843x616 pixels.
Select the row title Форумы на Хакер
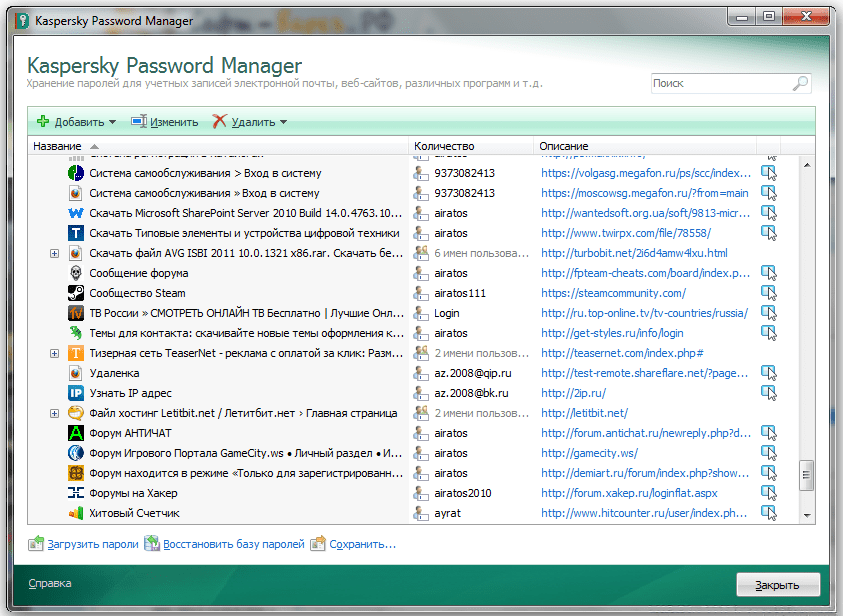(x=133, y=493)
